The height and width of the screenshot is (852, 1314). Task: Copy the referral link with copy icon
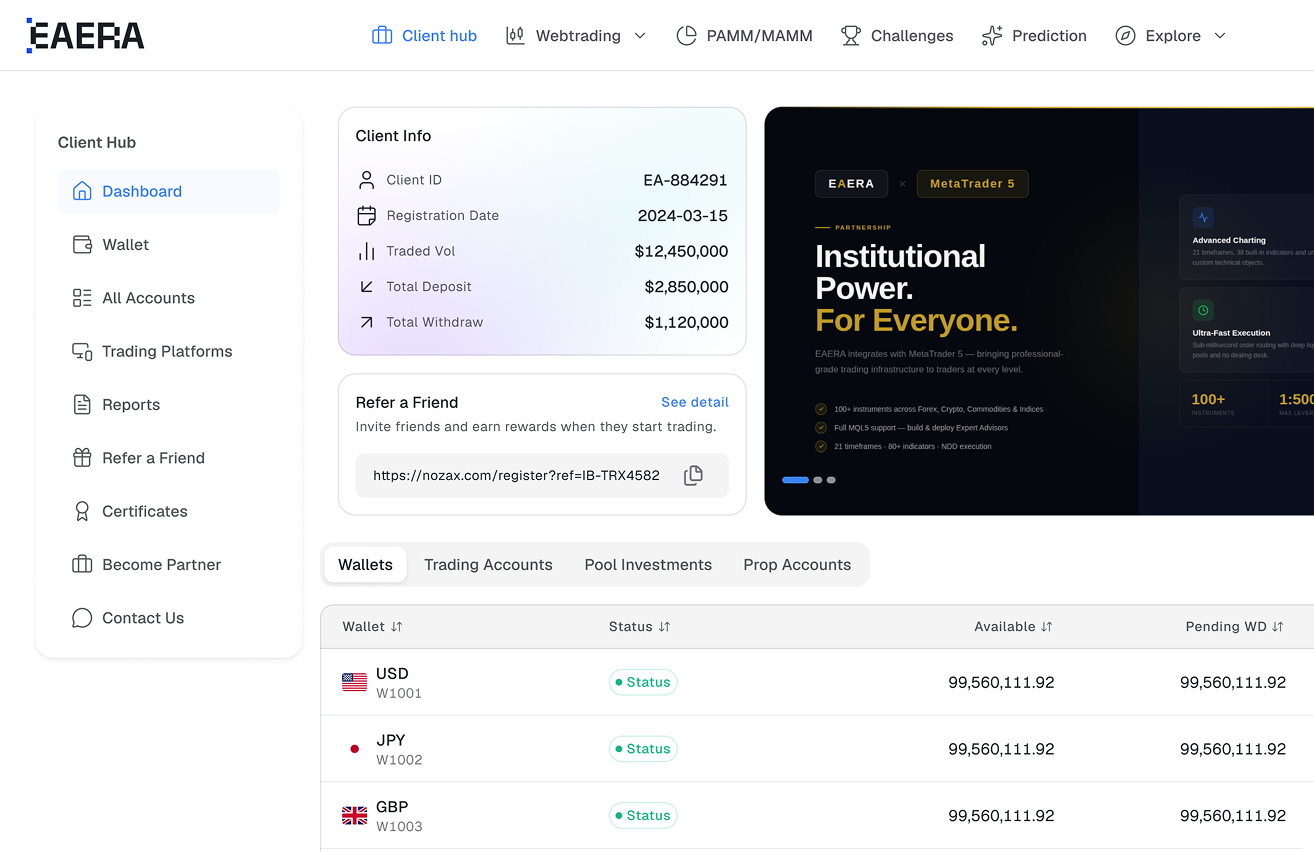tap(693, 476)
